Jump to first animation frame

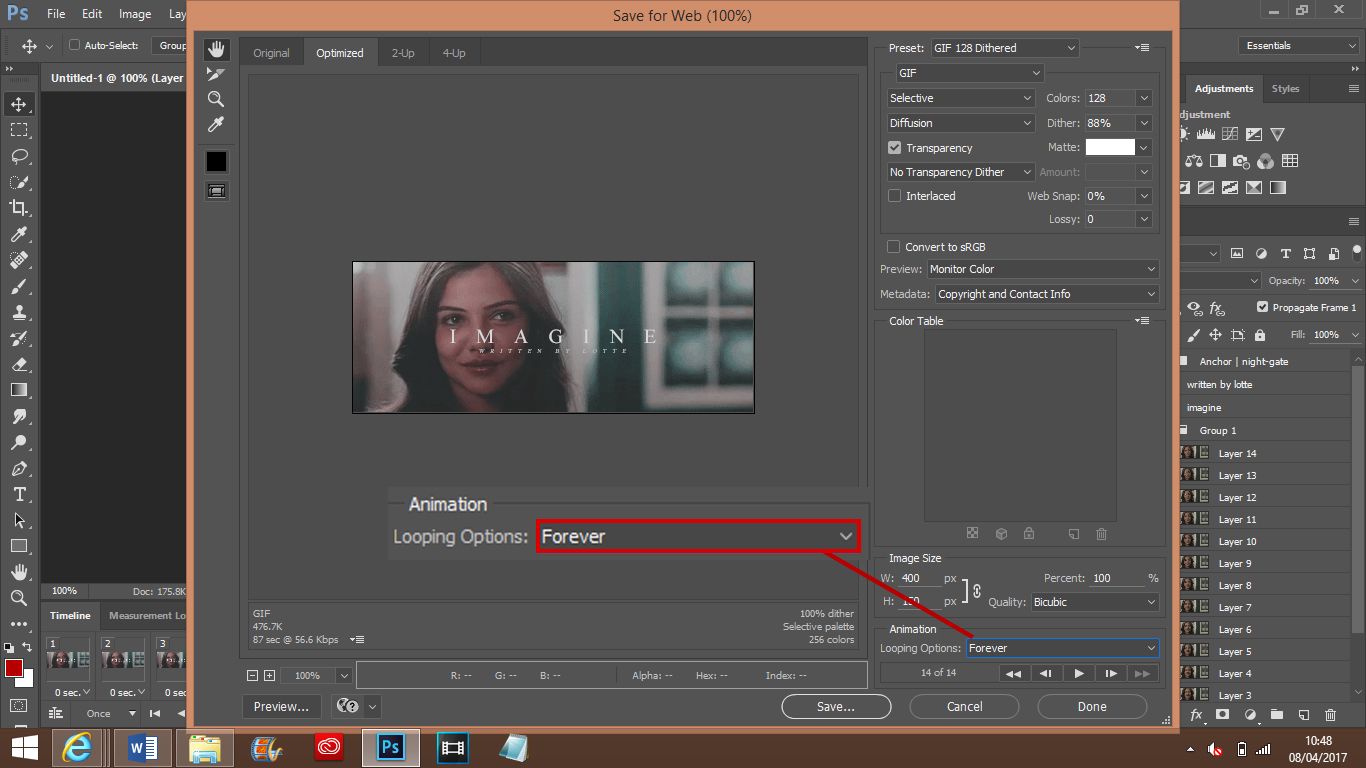point(1013,674)
